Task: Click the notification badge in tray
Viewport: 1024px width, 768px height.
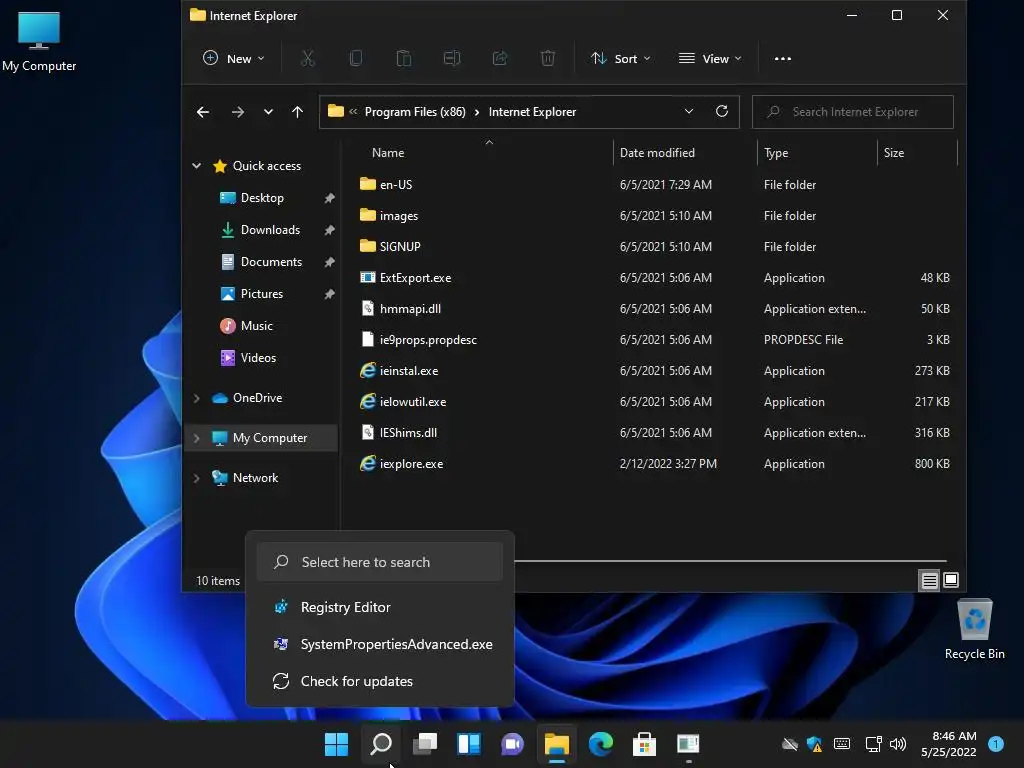Action: [x=996, y=744]
